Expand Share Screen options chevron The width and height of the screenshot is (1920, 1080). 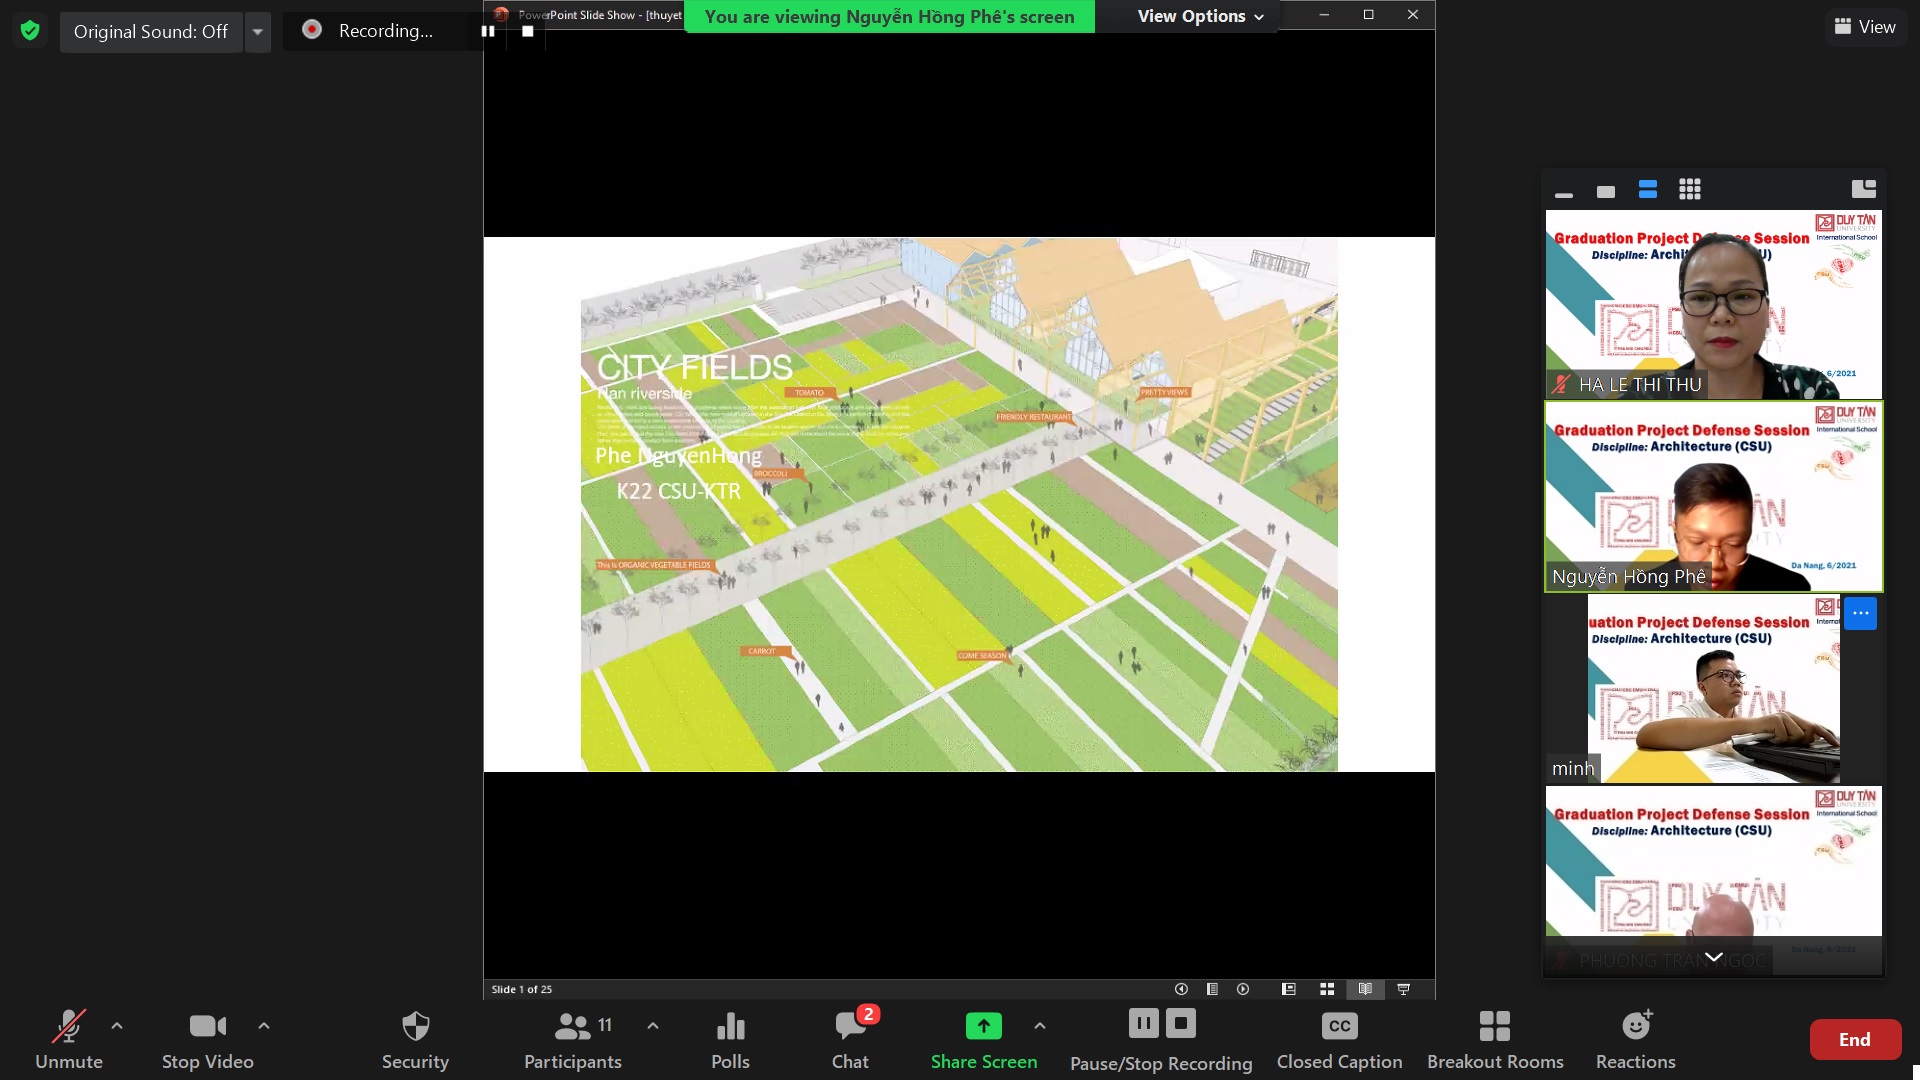coord(1040,1026)
